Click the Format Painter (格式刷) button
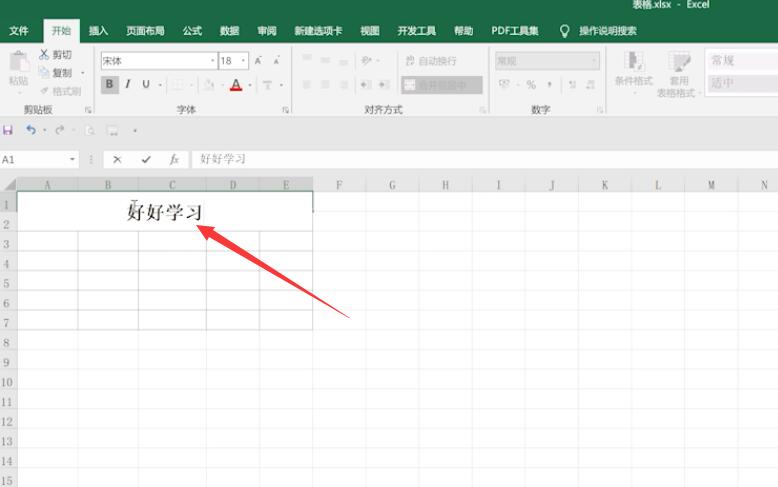The height and width of the screenshot is (487, 778). click(61, 91)
